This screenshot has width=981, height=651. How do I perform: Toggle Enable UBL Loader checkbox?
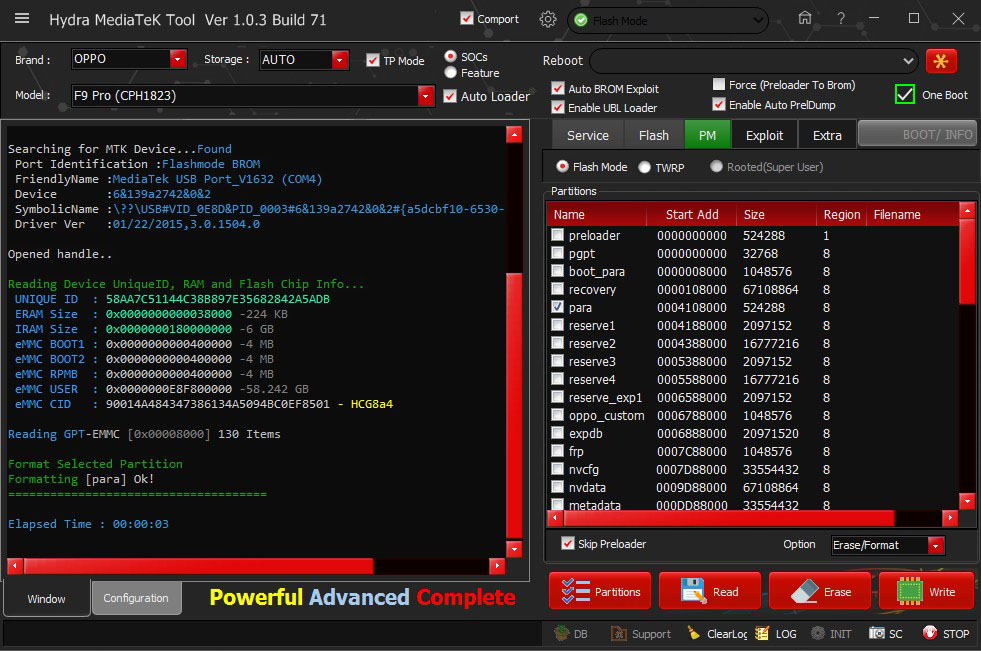coord(557,108)
